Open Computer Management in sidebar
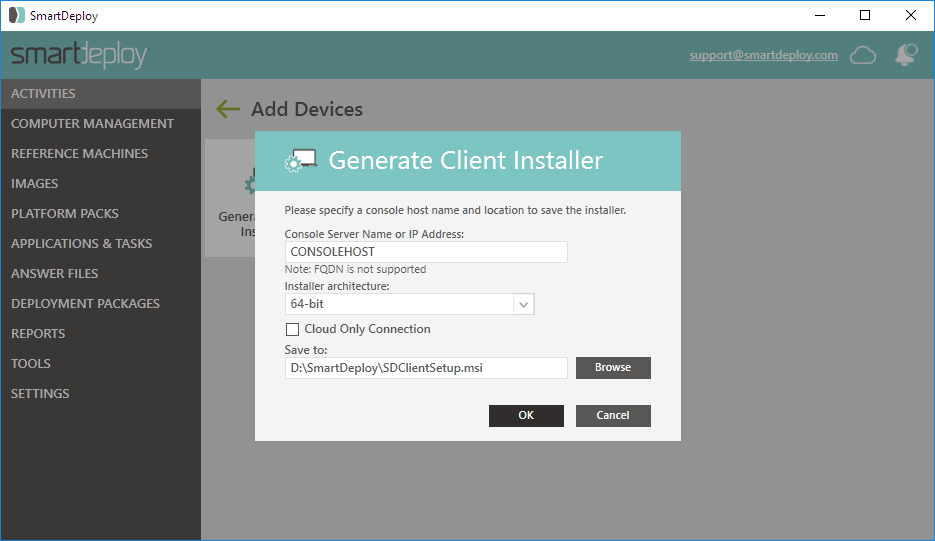The height and width of the screenshot is (541, 935). coord(101,123)
